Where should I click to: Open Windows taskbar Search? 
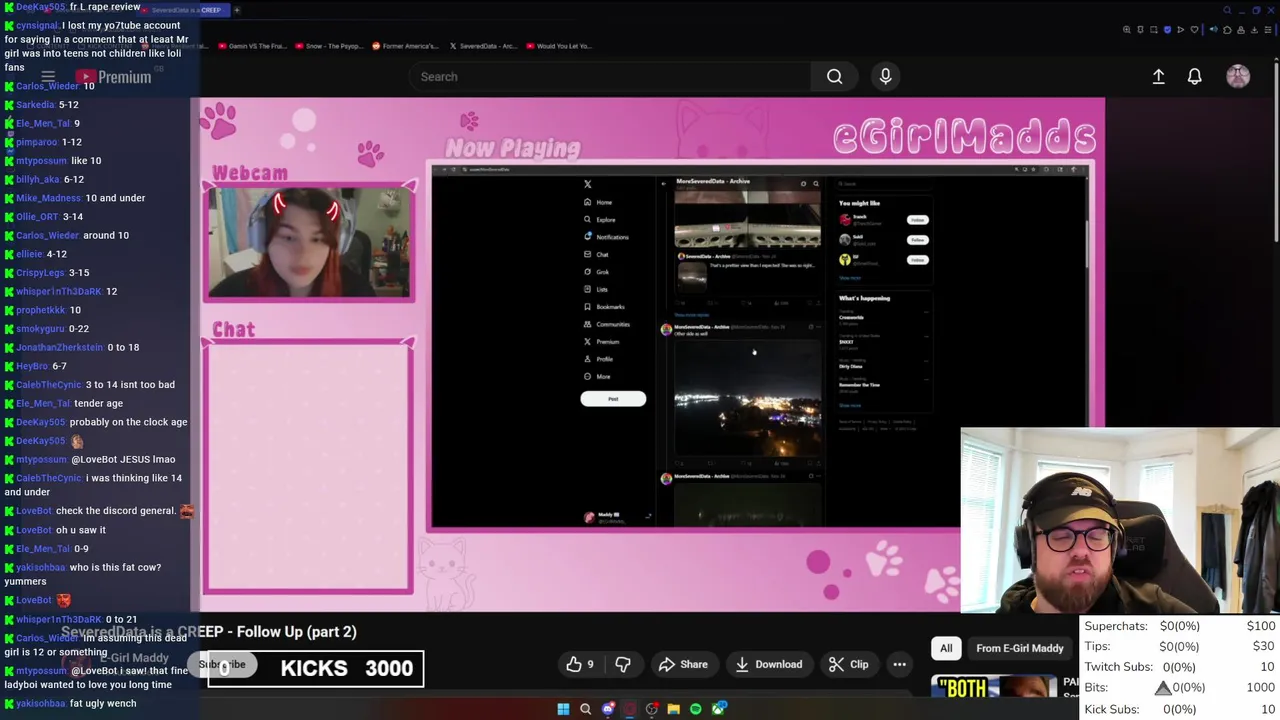click(585, 709)
